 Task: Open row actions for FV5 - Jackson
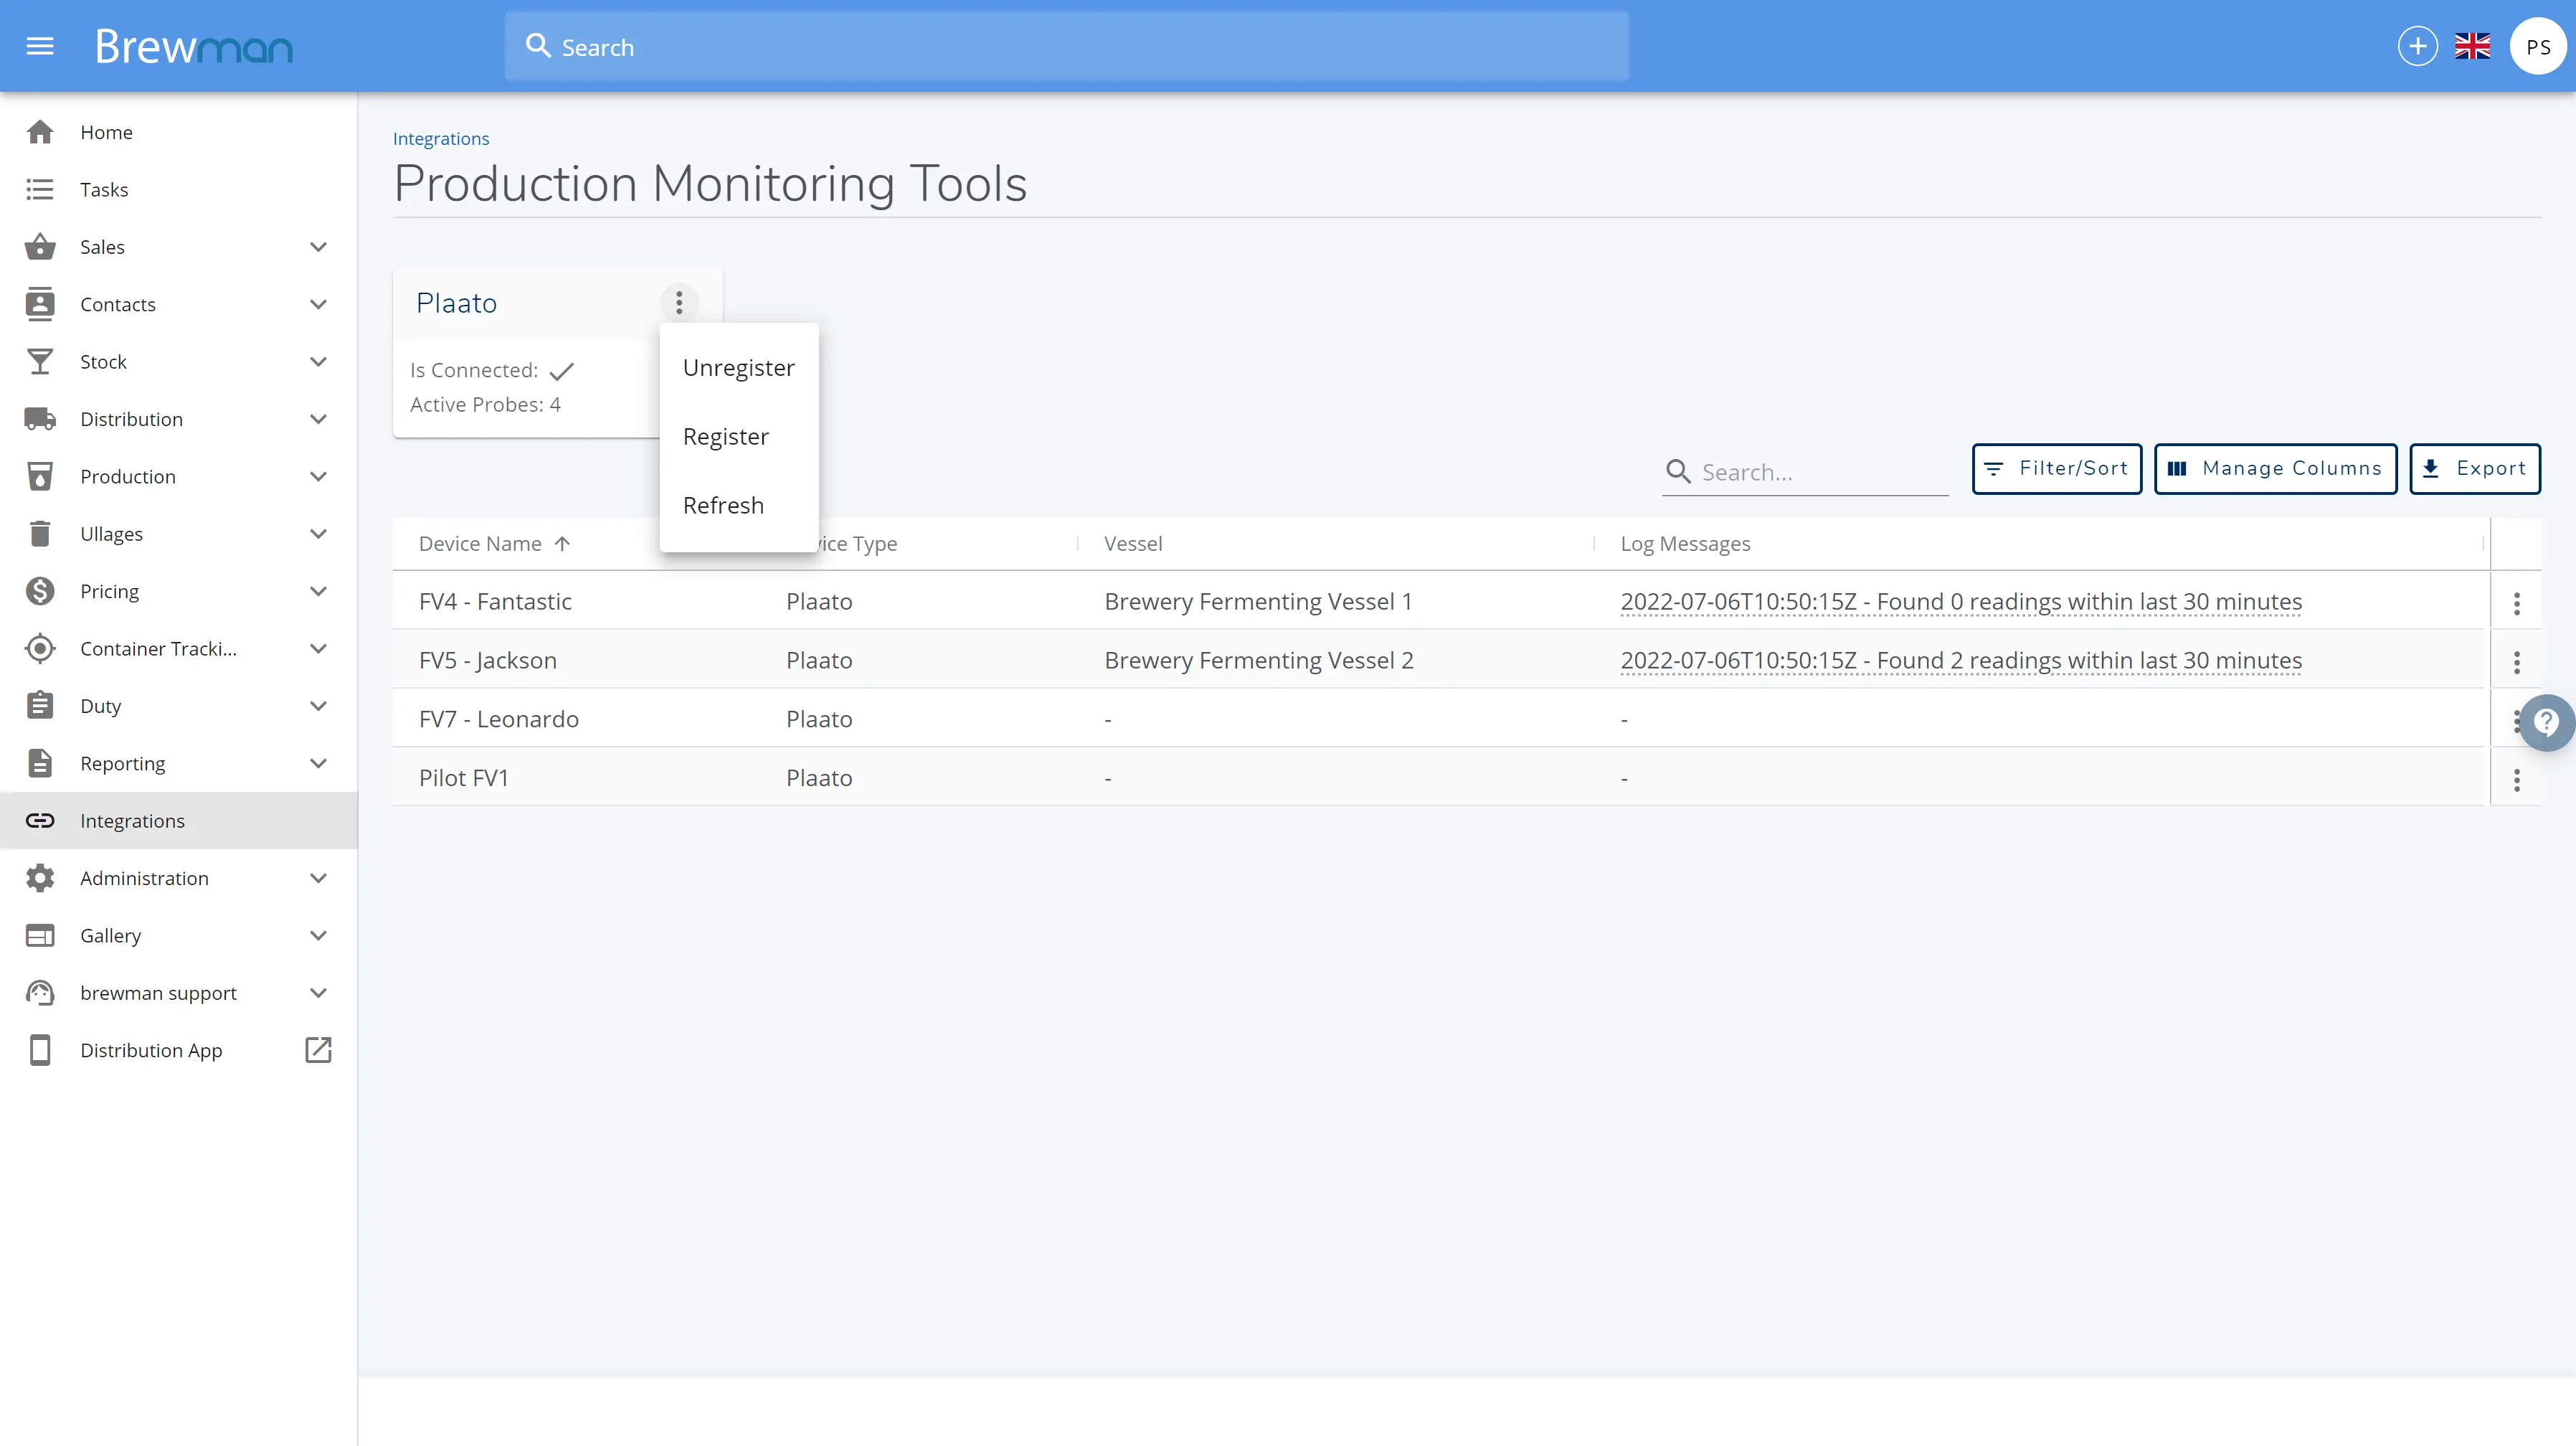(2516, 662)
